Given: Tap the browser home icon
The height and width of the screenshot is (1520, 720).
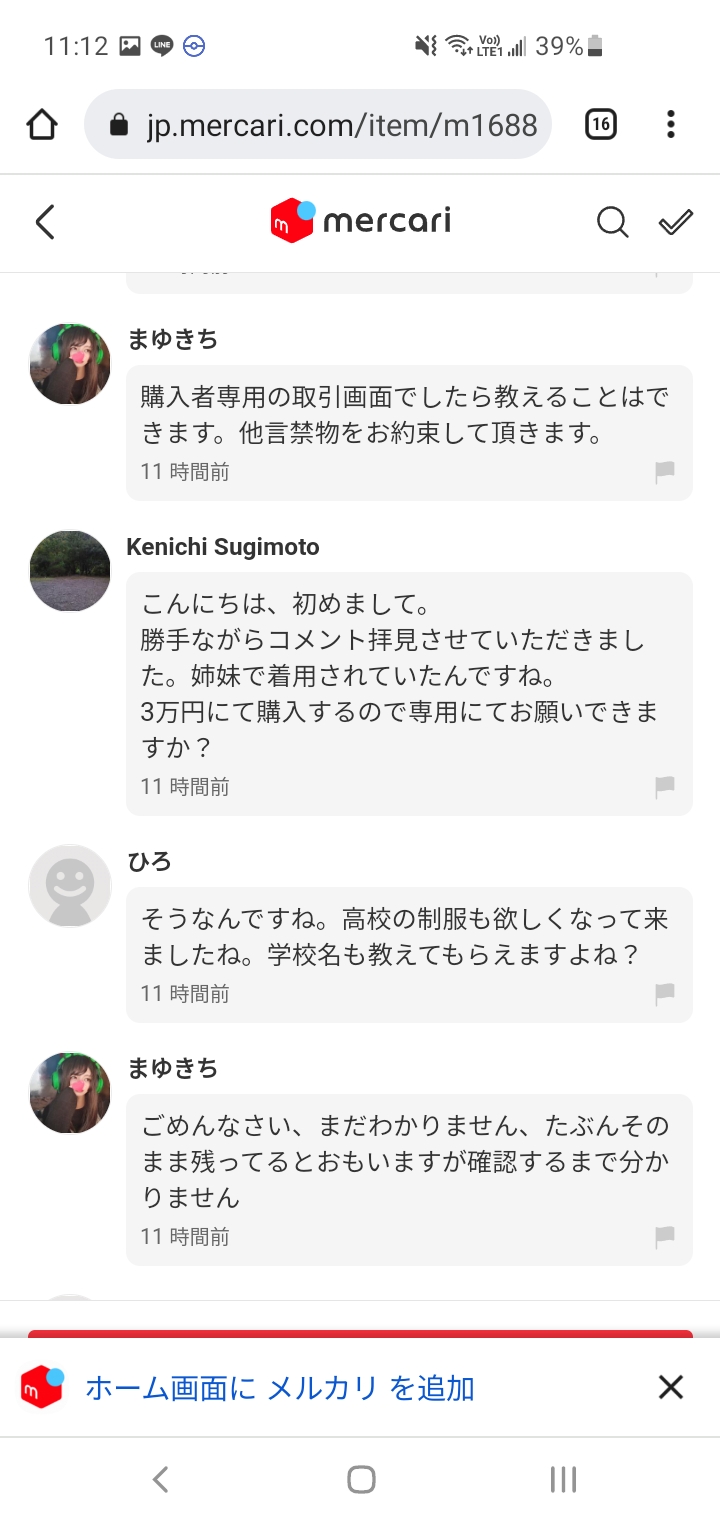Looking at the screenshot, I should click(42, 125).
